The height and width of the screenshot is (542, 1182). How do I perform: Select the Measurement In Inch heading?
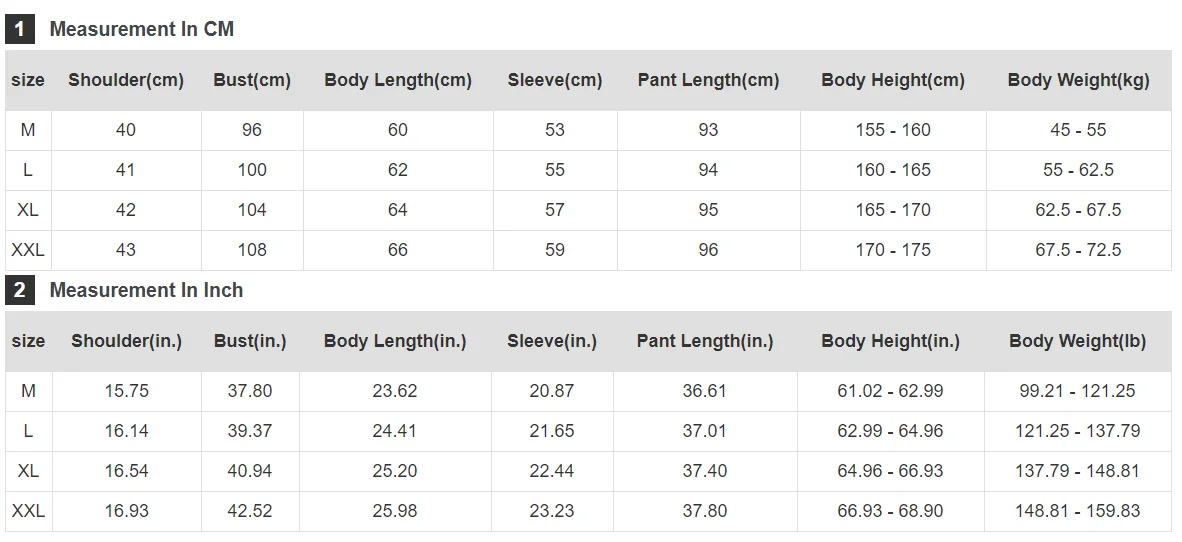pyautogui.click(x=146, y=290)
